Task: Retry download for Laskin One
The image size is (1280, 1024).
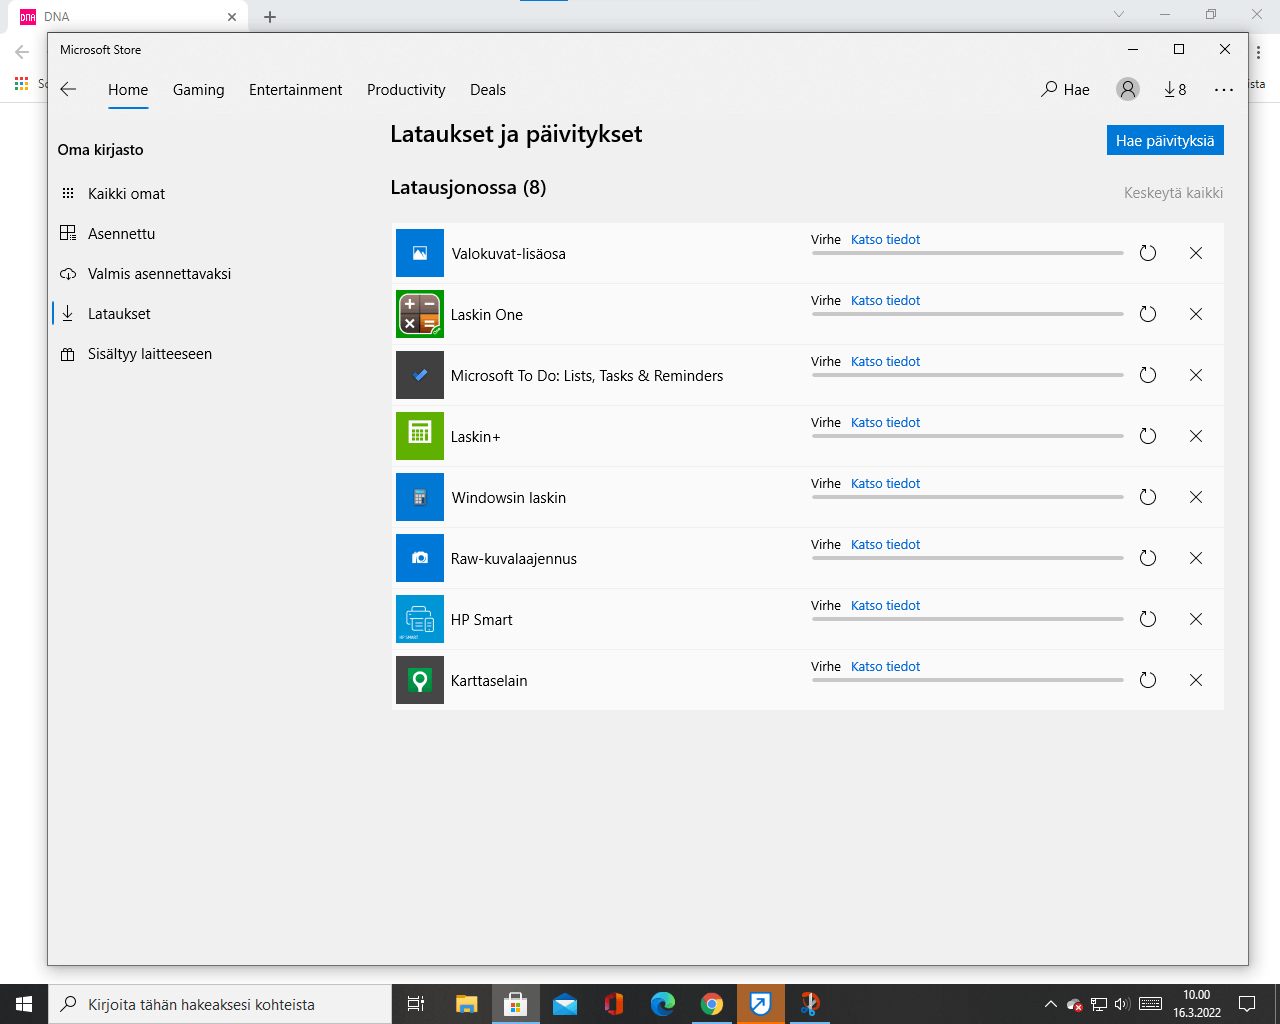Action: click(1148, 314)
